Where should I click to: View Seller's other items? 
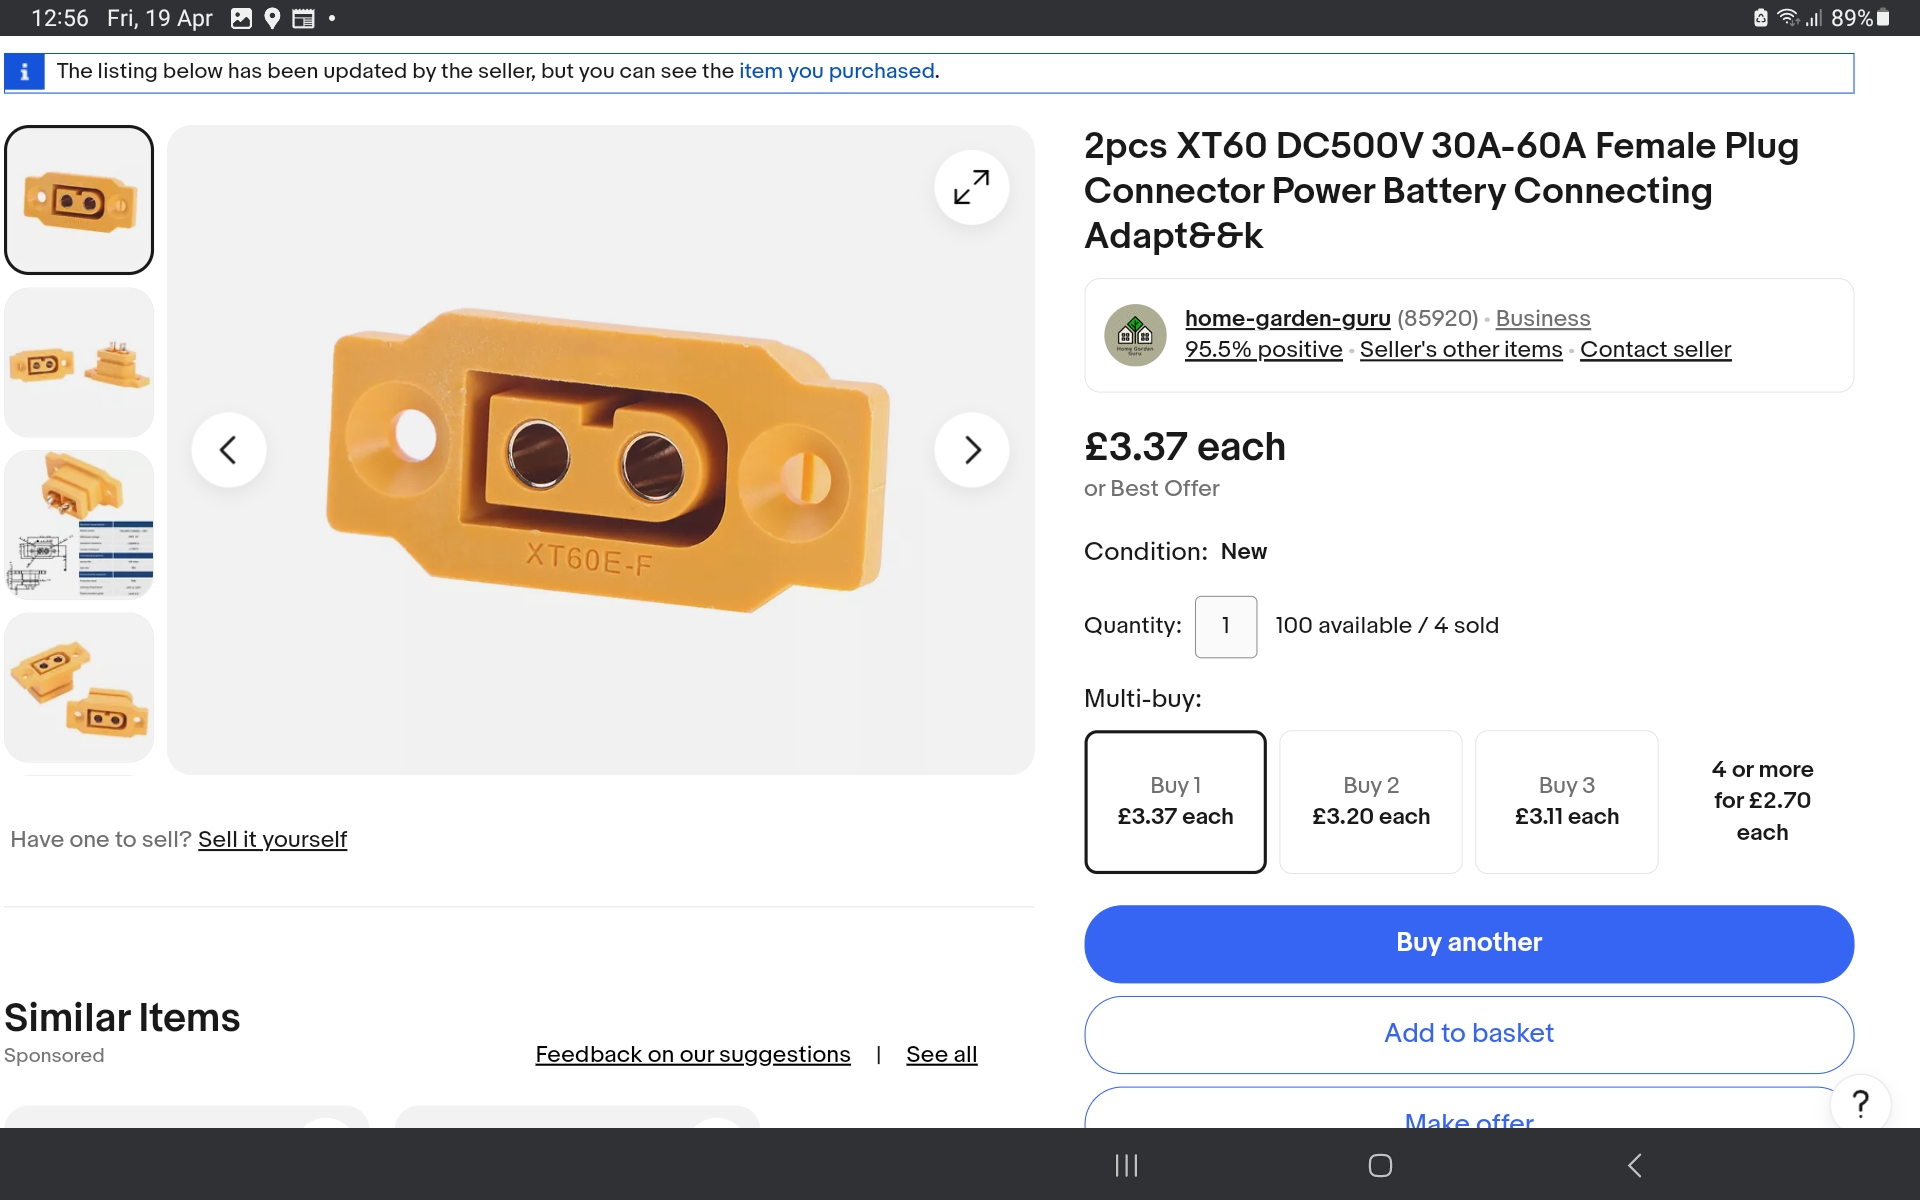1460,349
